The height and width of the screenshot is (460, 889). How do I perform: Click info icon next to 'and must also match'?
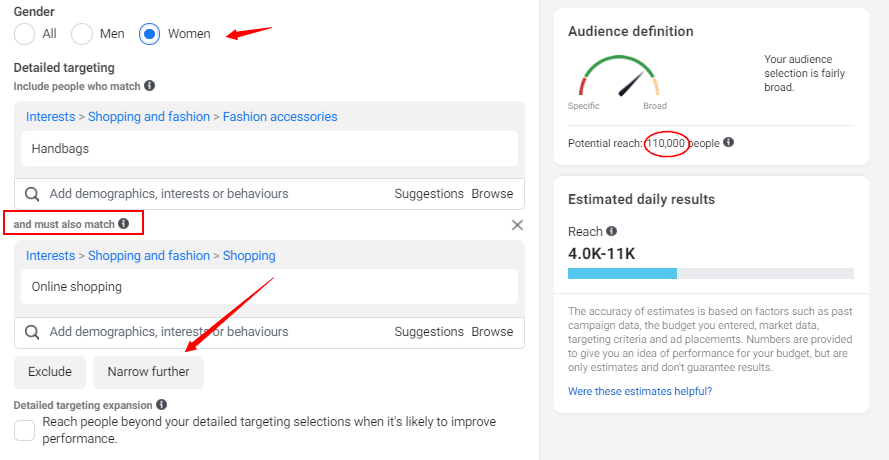pyautogui.click(x=124, y=224)
